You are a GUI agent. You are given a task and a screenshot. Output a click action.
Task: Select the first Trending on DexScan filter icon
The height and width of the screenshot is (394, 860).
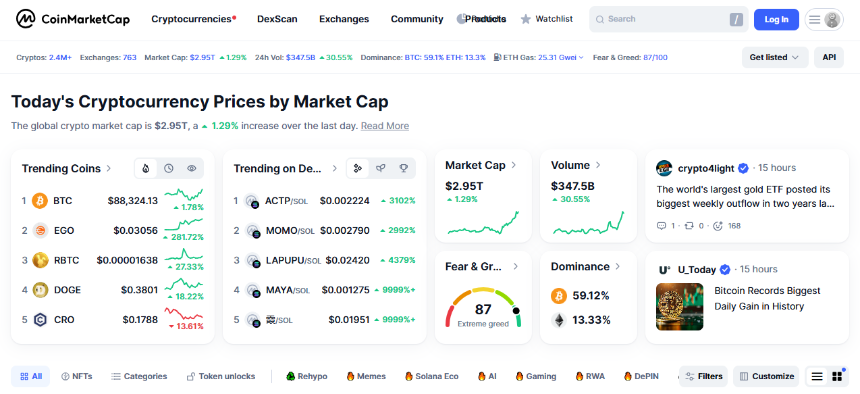358,168
